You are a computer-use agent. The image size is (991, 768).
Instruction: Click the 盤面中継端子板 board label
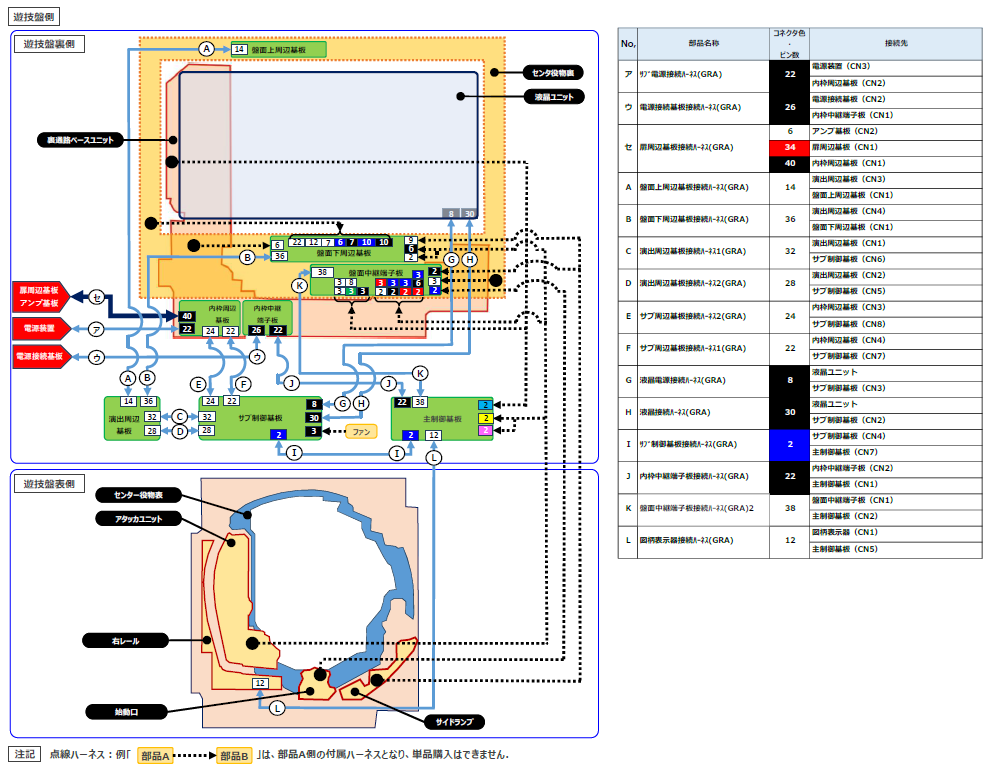pos(375,272)
